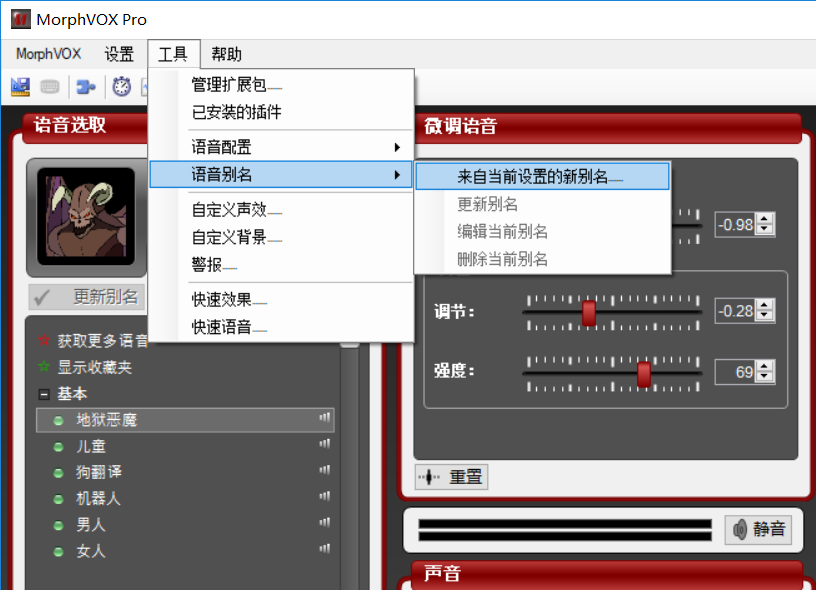Expand the 语音配置 submenu arrow

pyautogui.click(x=397, y=147)
